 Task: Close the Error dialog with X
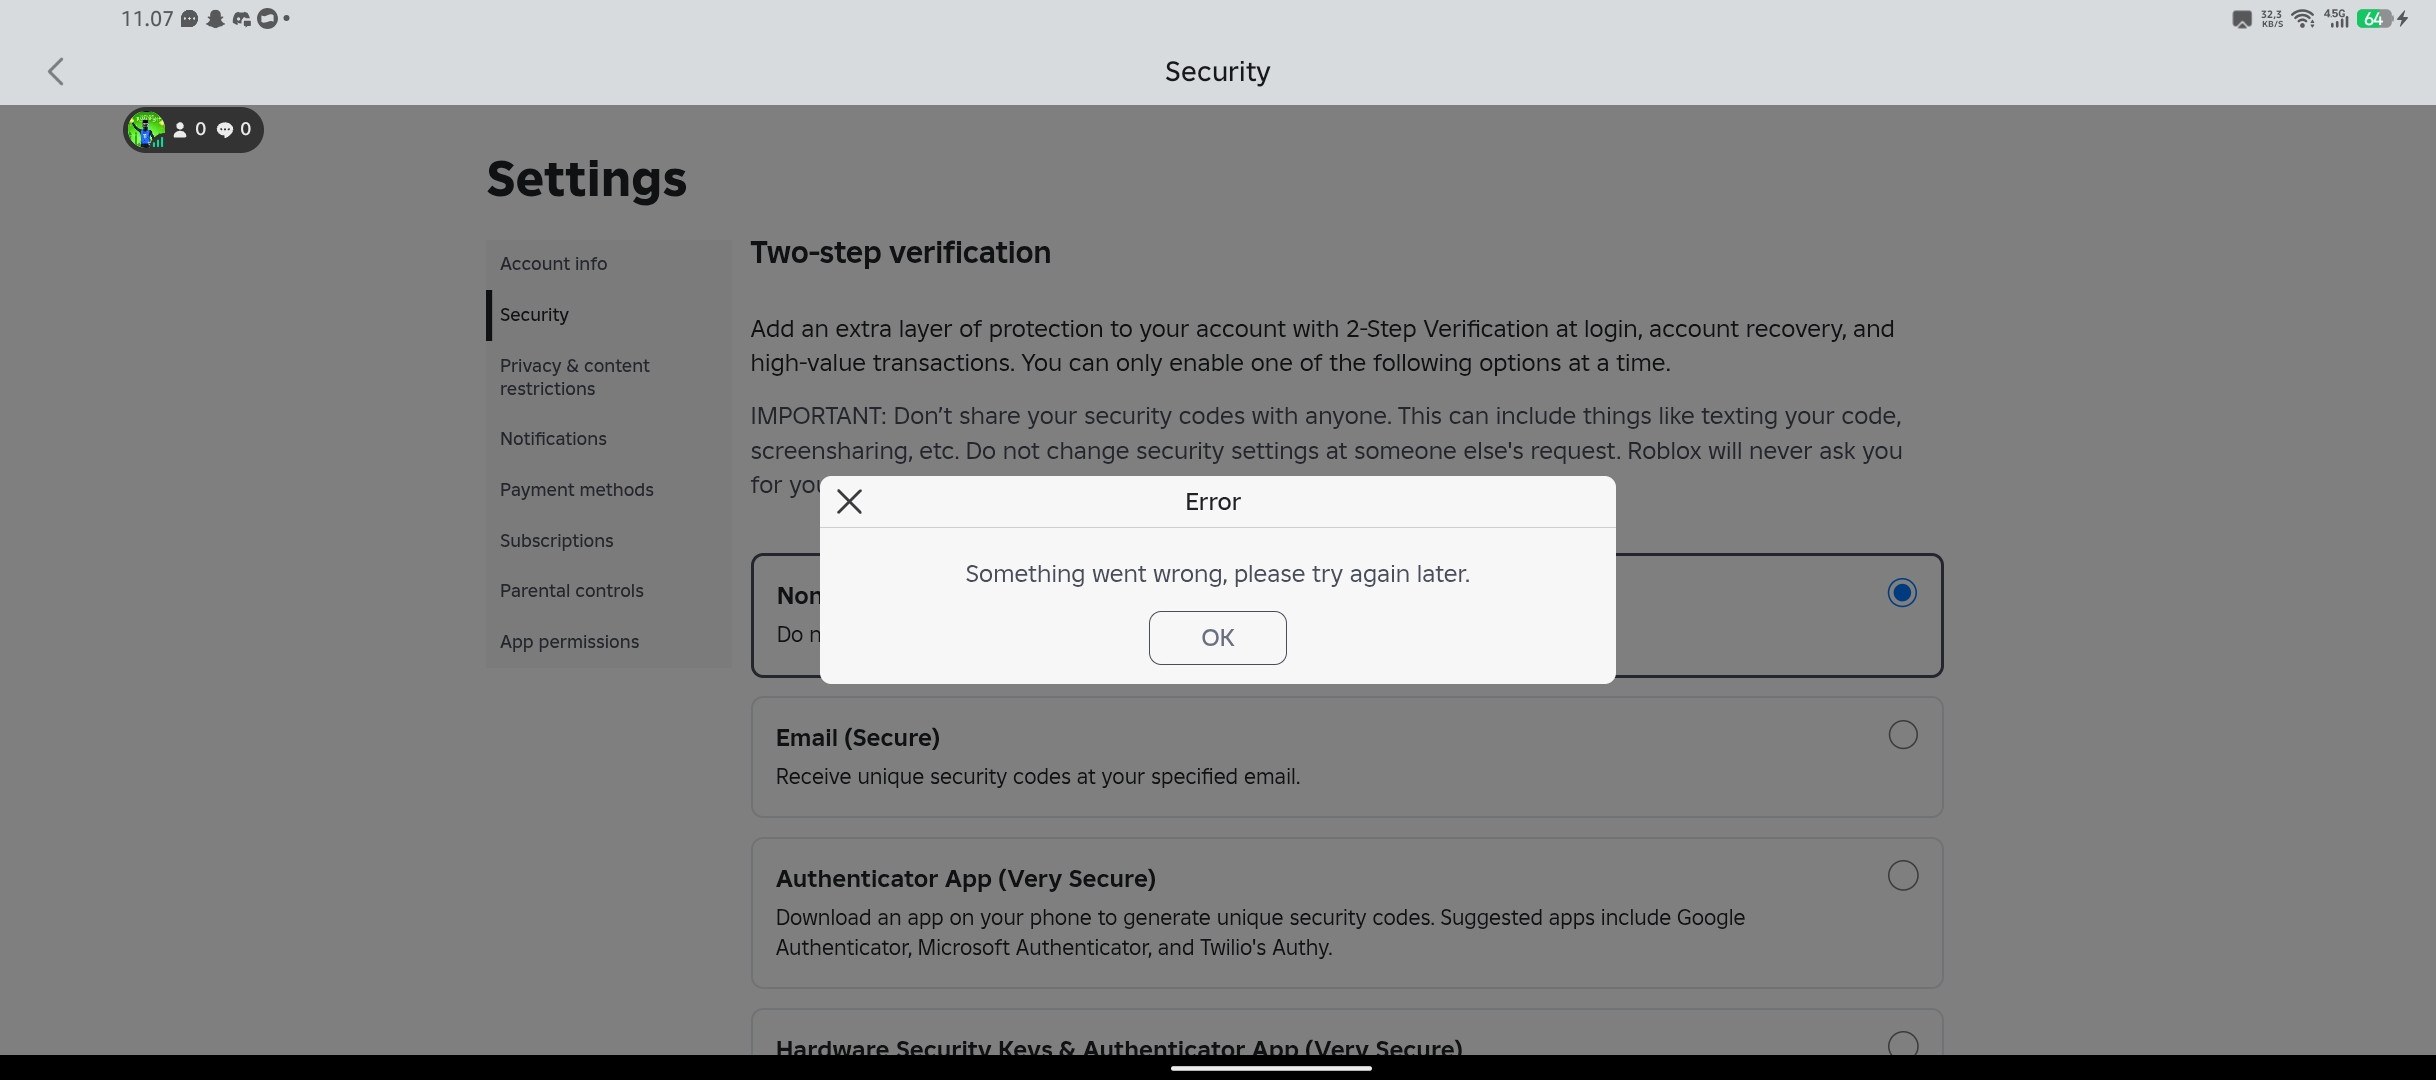849,501
